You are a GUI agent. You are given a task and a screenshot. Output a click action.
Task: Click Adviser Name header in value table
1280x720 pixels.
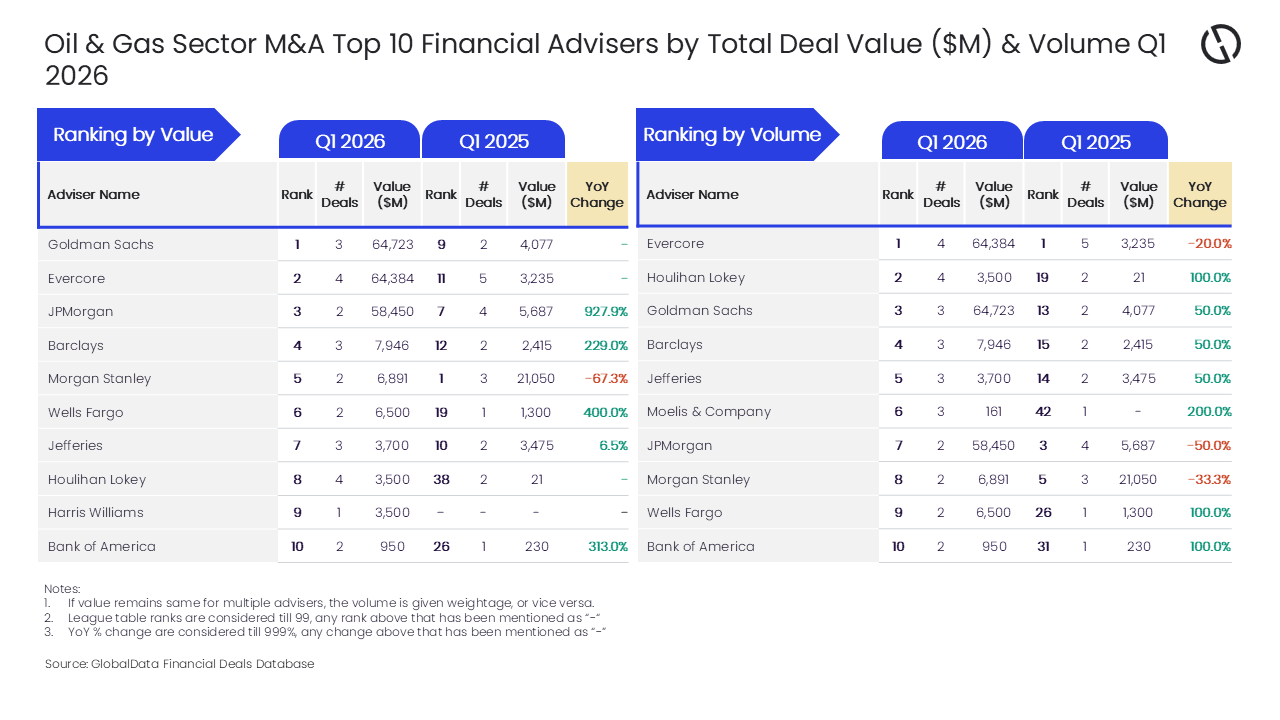click(94, 194)
